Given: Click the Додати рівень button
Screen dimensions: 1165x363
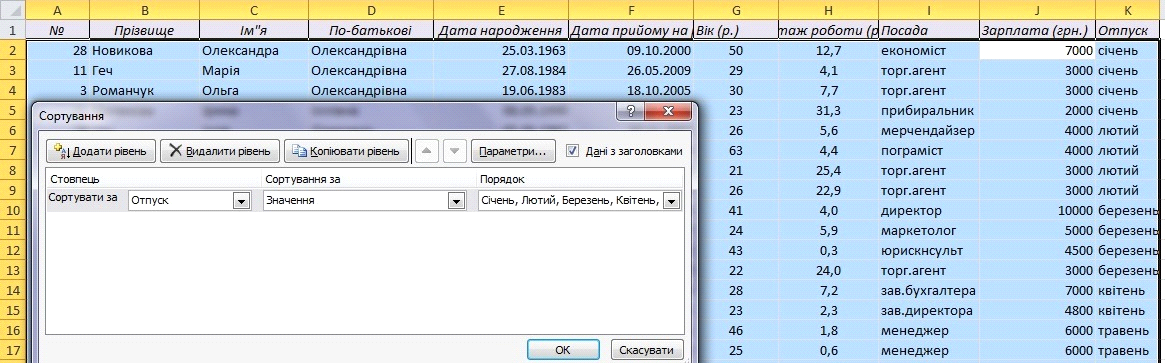Looking at the screenshot, I should pyautogui.click(x=101, y=151).
